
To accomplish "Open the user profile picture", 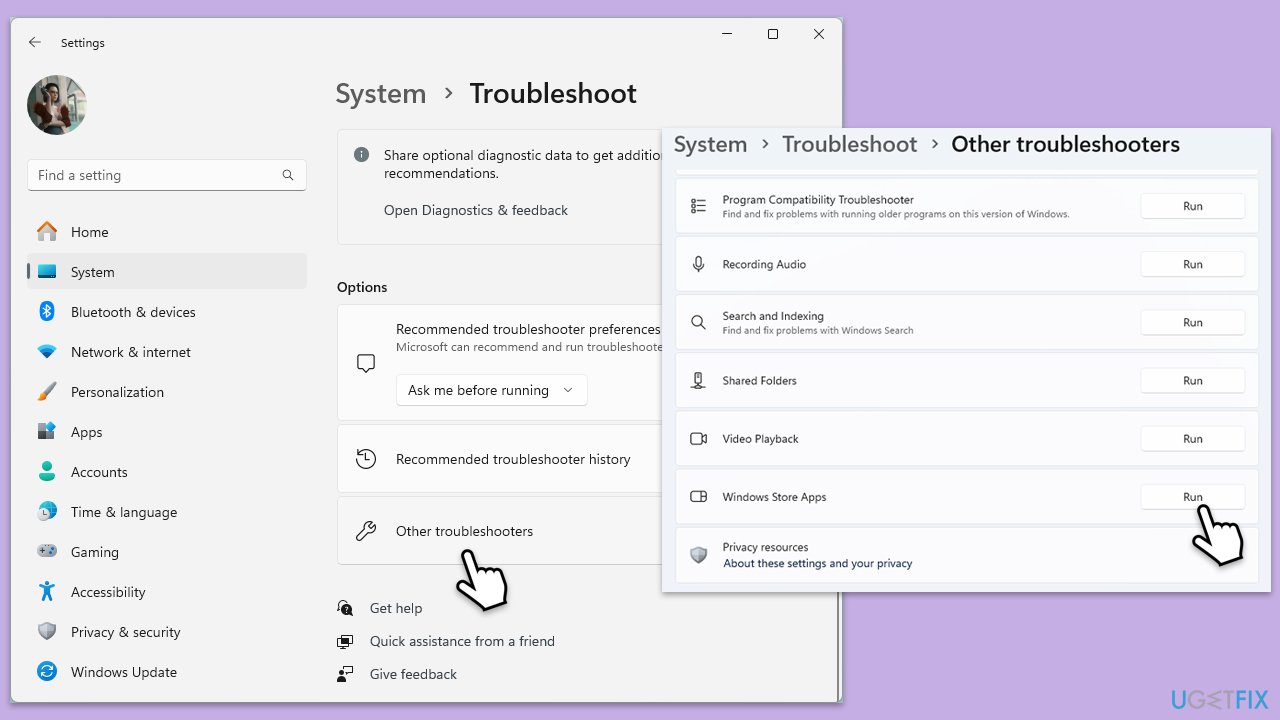I will coord(57,105).
